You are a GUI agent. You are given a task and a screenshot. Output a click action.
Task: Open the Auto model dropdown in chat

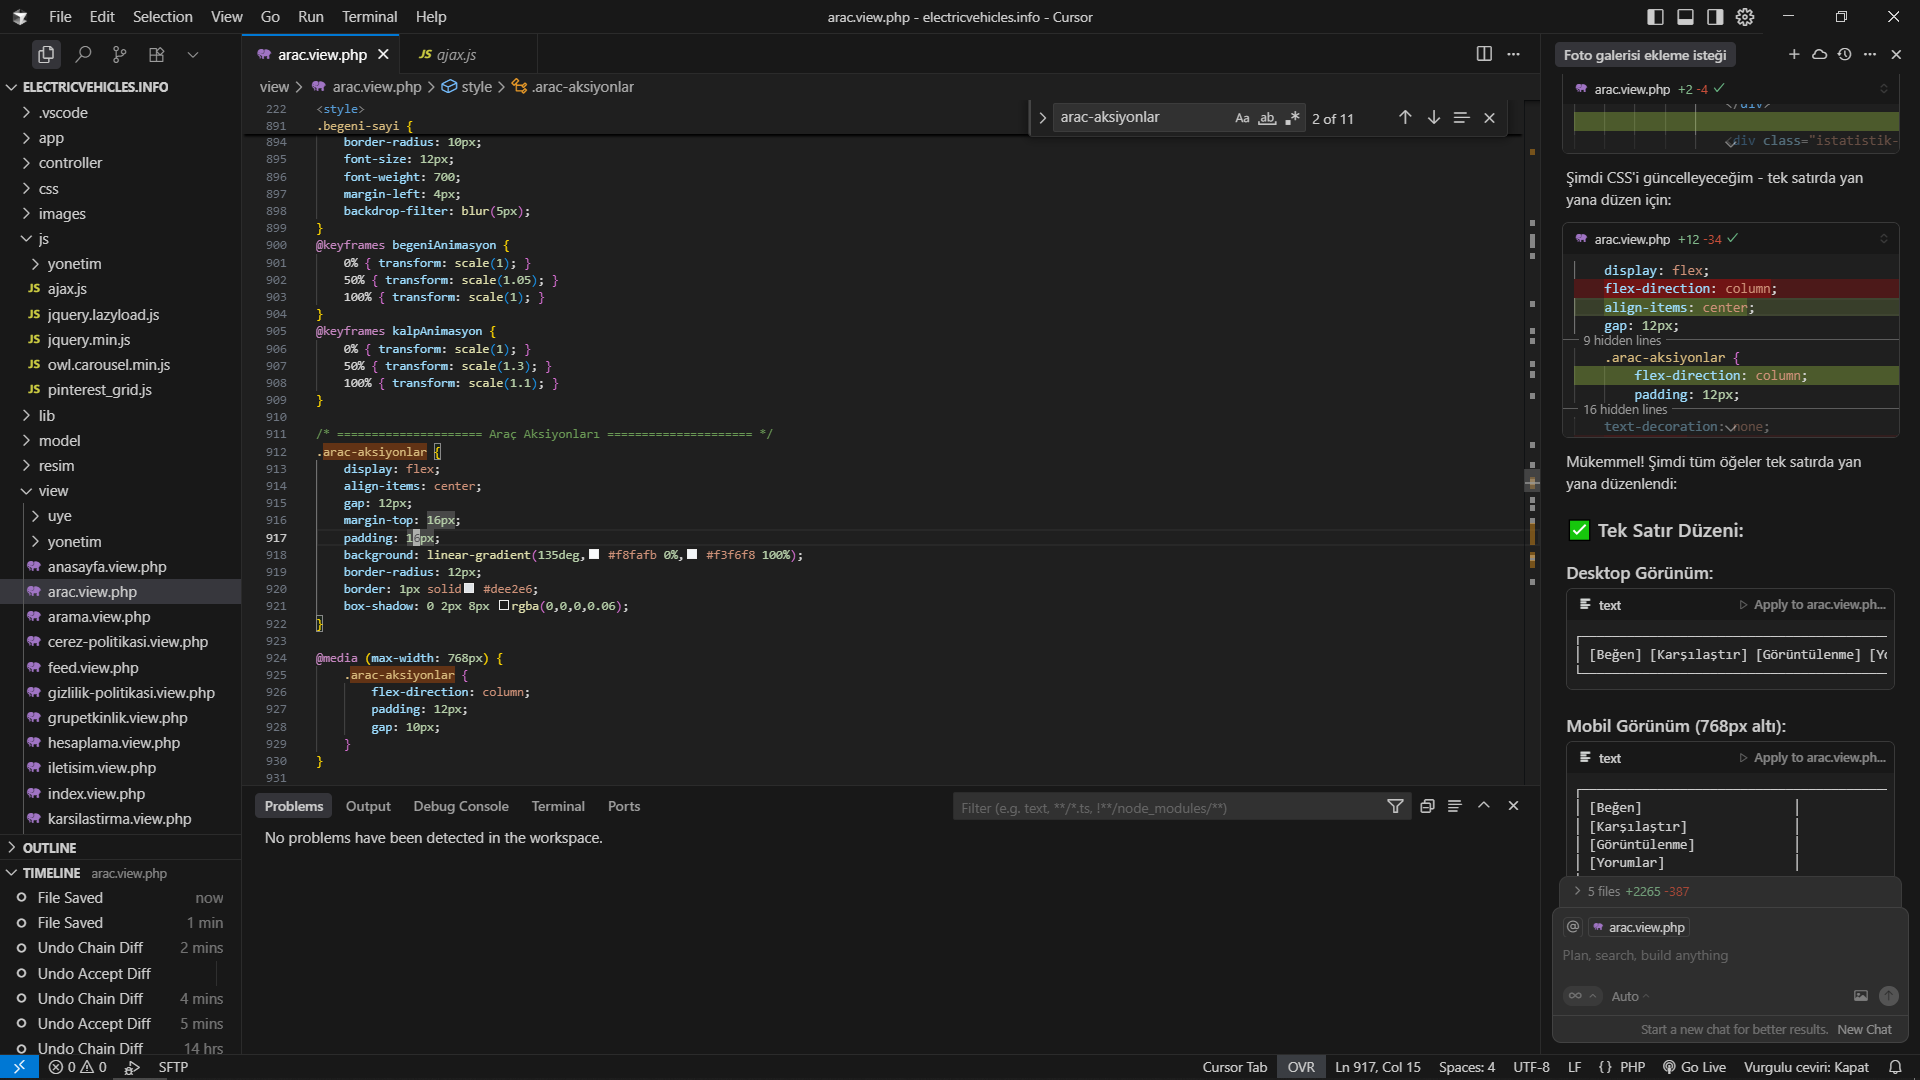pyautogui.click(x=1630, y=996)
